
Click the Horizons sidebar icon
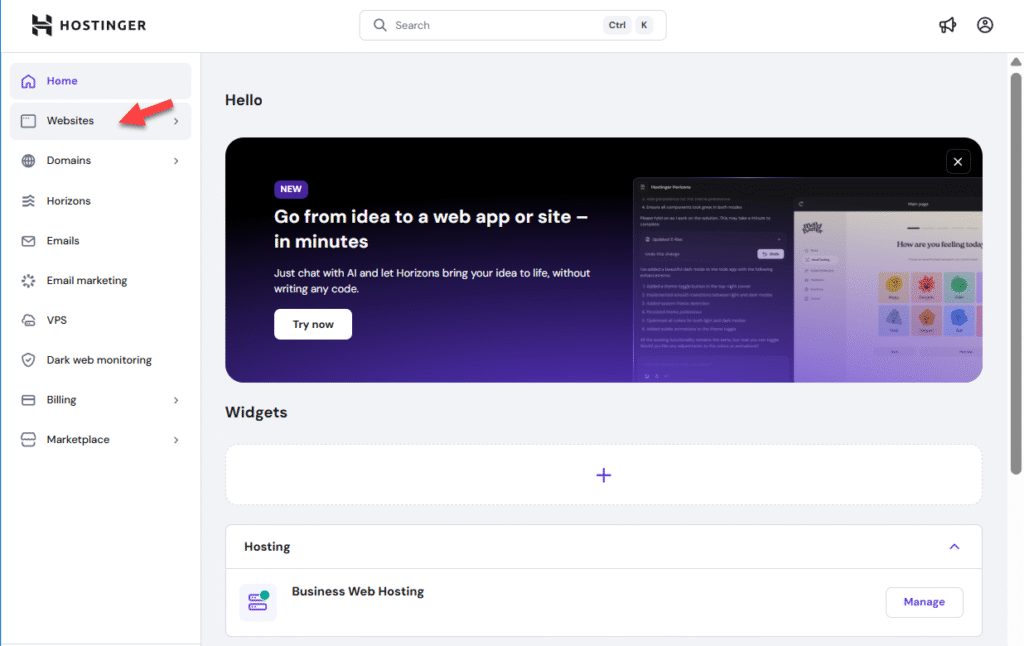28,201
